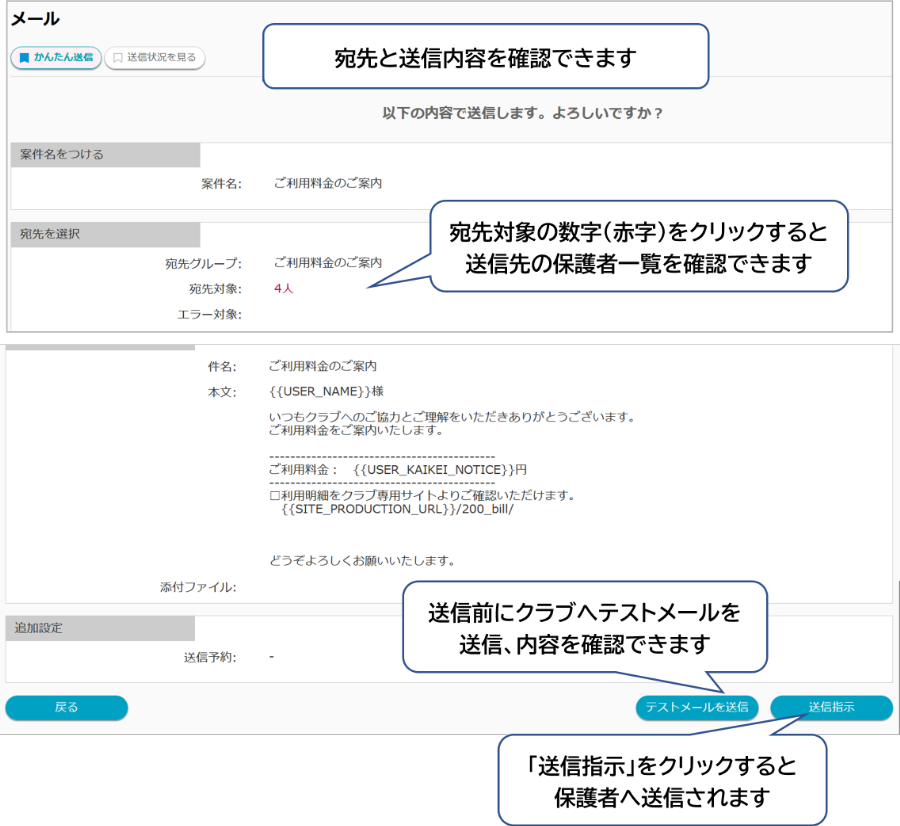Click the {{USER_NAME}}様 line in 本文
900x826 pixels.
326,392
